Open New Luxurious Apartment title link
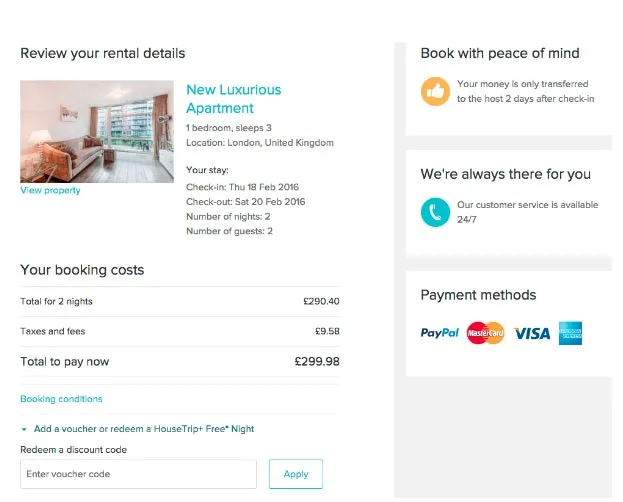 pyautogui.click(x=233, y=99)
